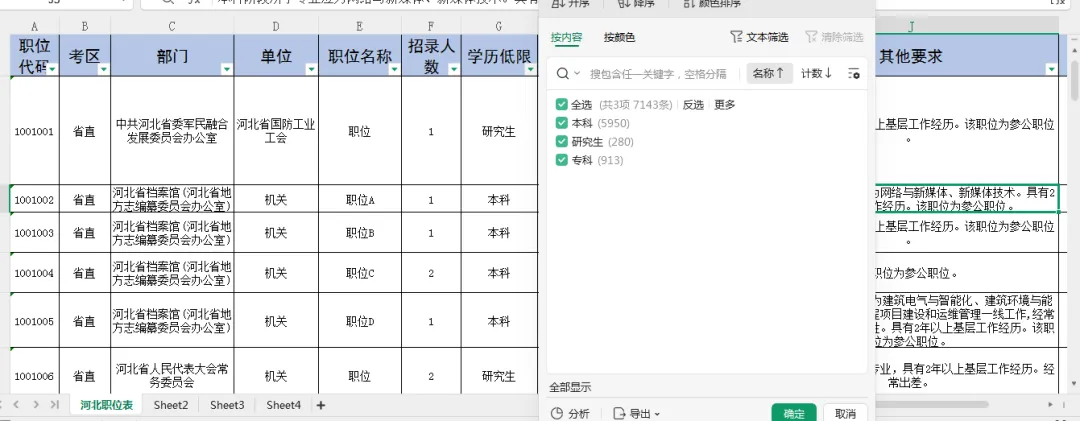The height and width of the screenshot is (421, 1080).
Task: Click in the keyword search field of filter
Action: [x=658, y=74]
